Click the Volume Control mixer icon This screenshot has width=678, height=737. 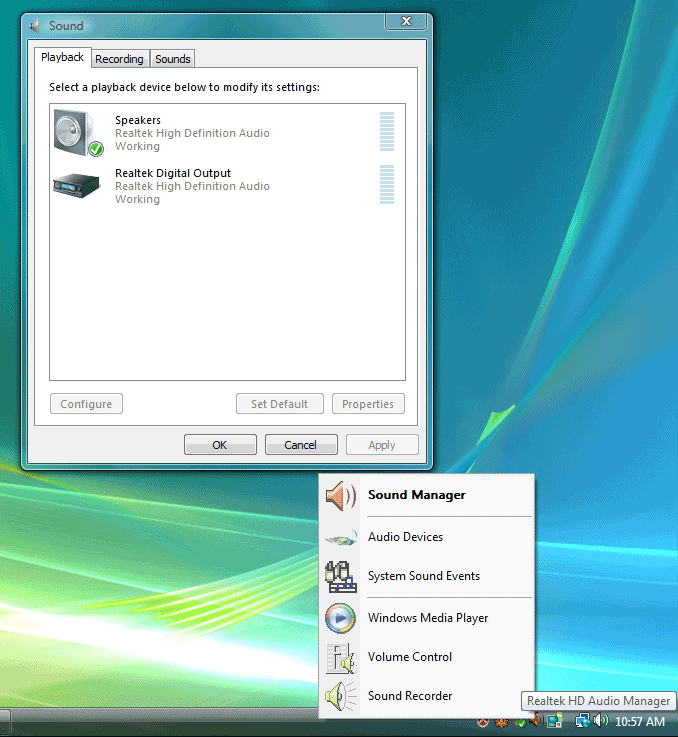click(x=341, y=658)
